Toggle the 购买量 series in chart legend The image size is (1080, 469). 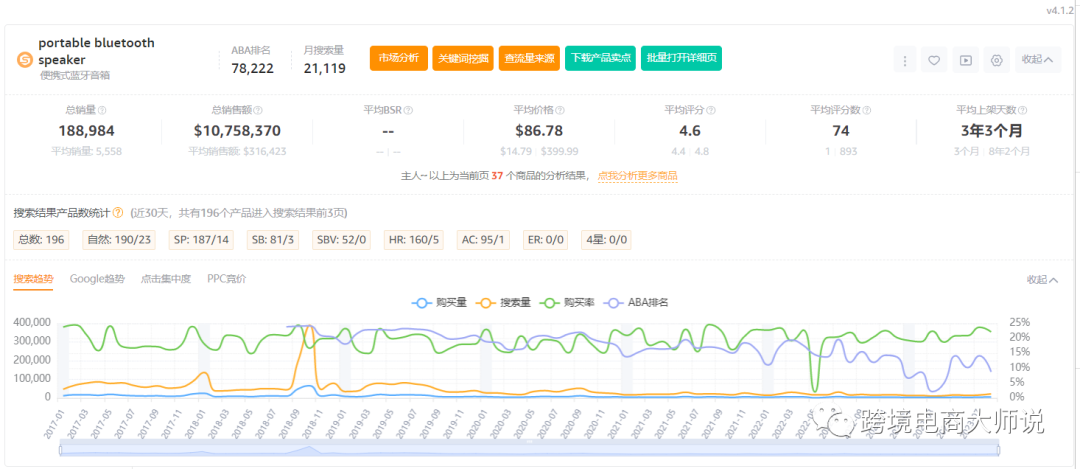[x=439, y=302]
